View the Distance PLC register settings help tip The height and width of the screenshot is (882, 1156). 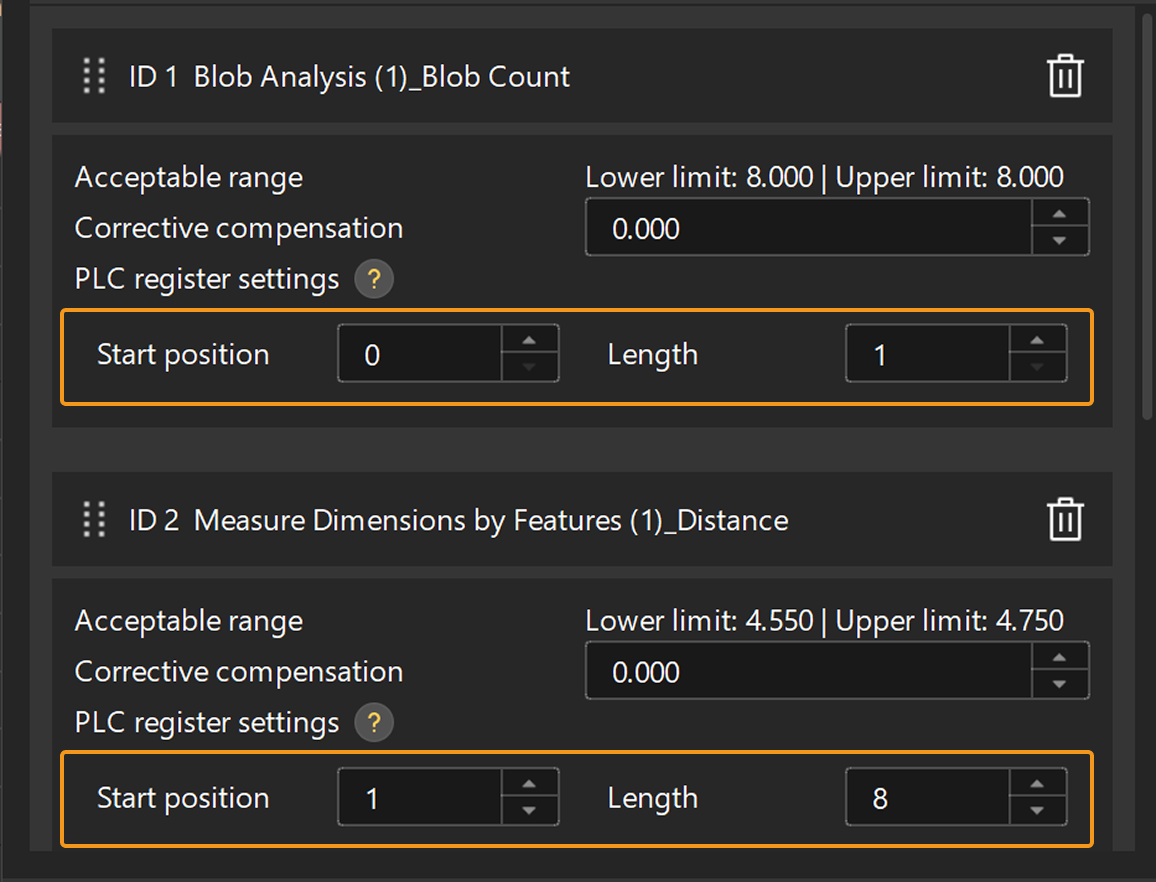point(374,722)
